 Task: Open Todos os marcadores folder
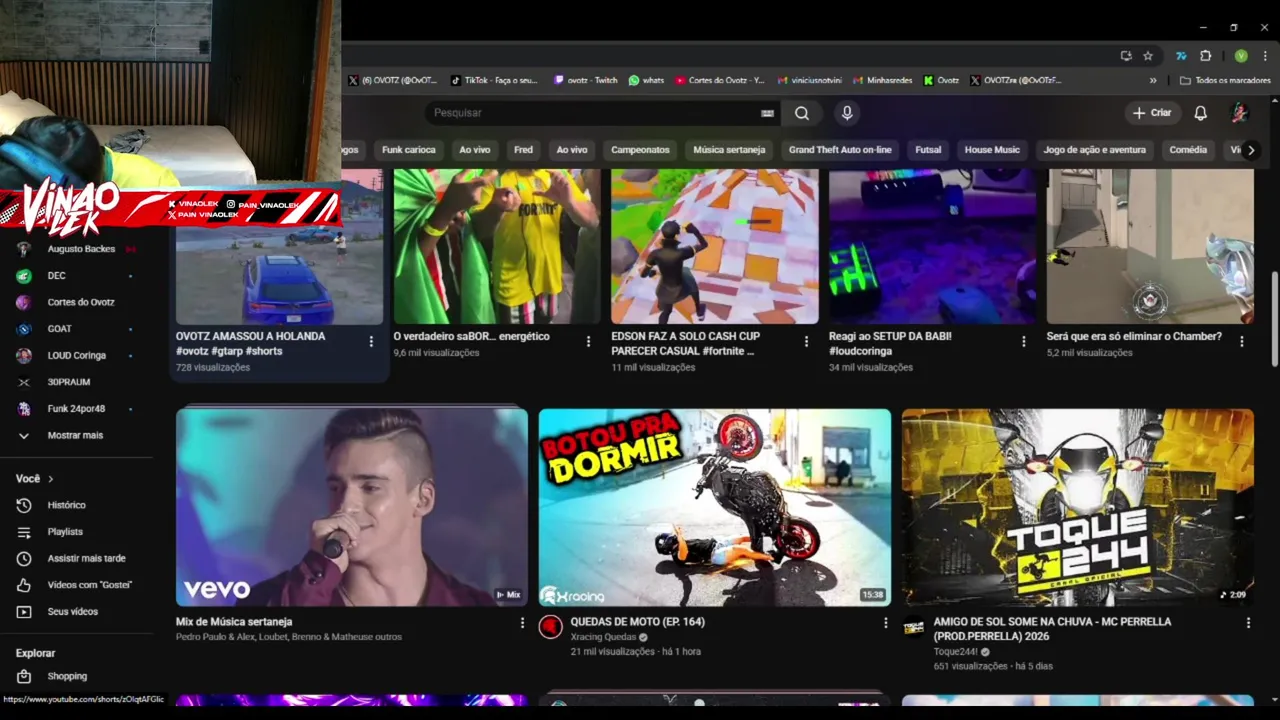1225,80
